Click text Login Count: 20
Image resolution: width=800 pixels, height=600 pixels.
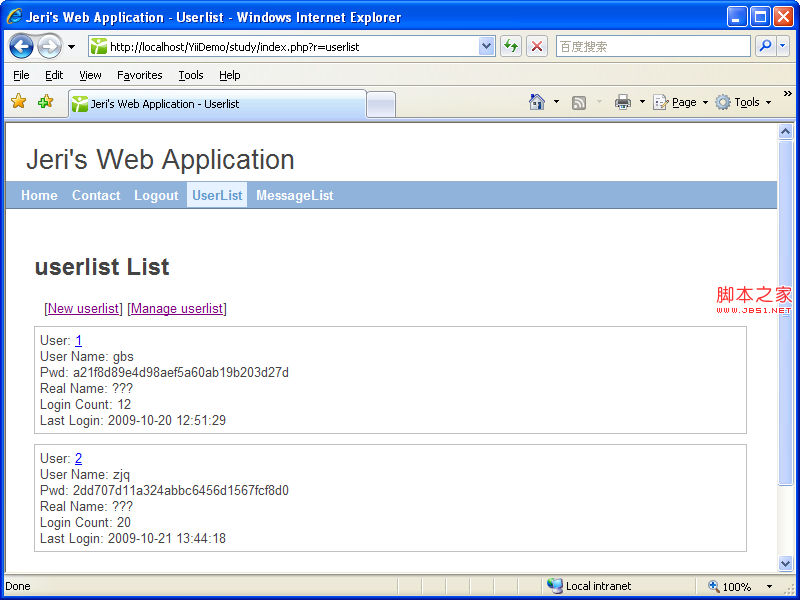click(86, 522)
